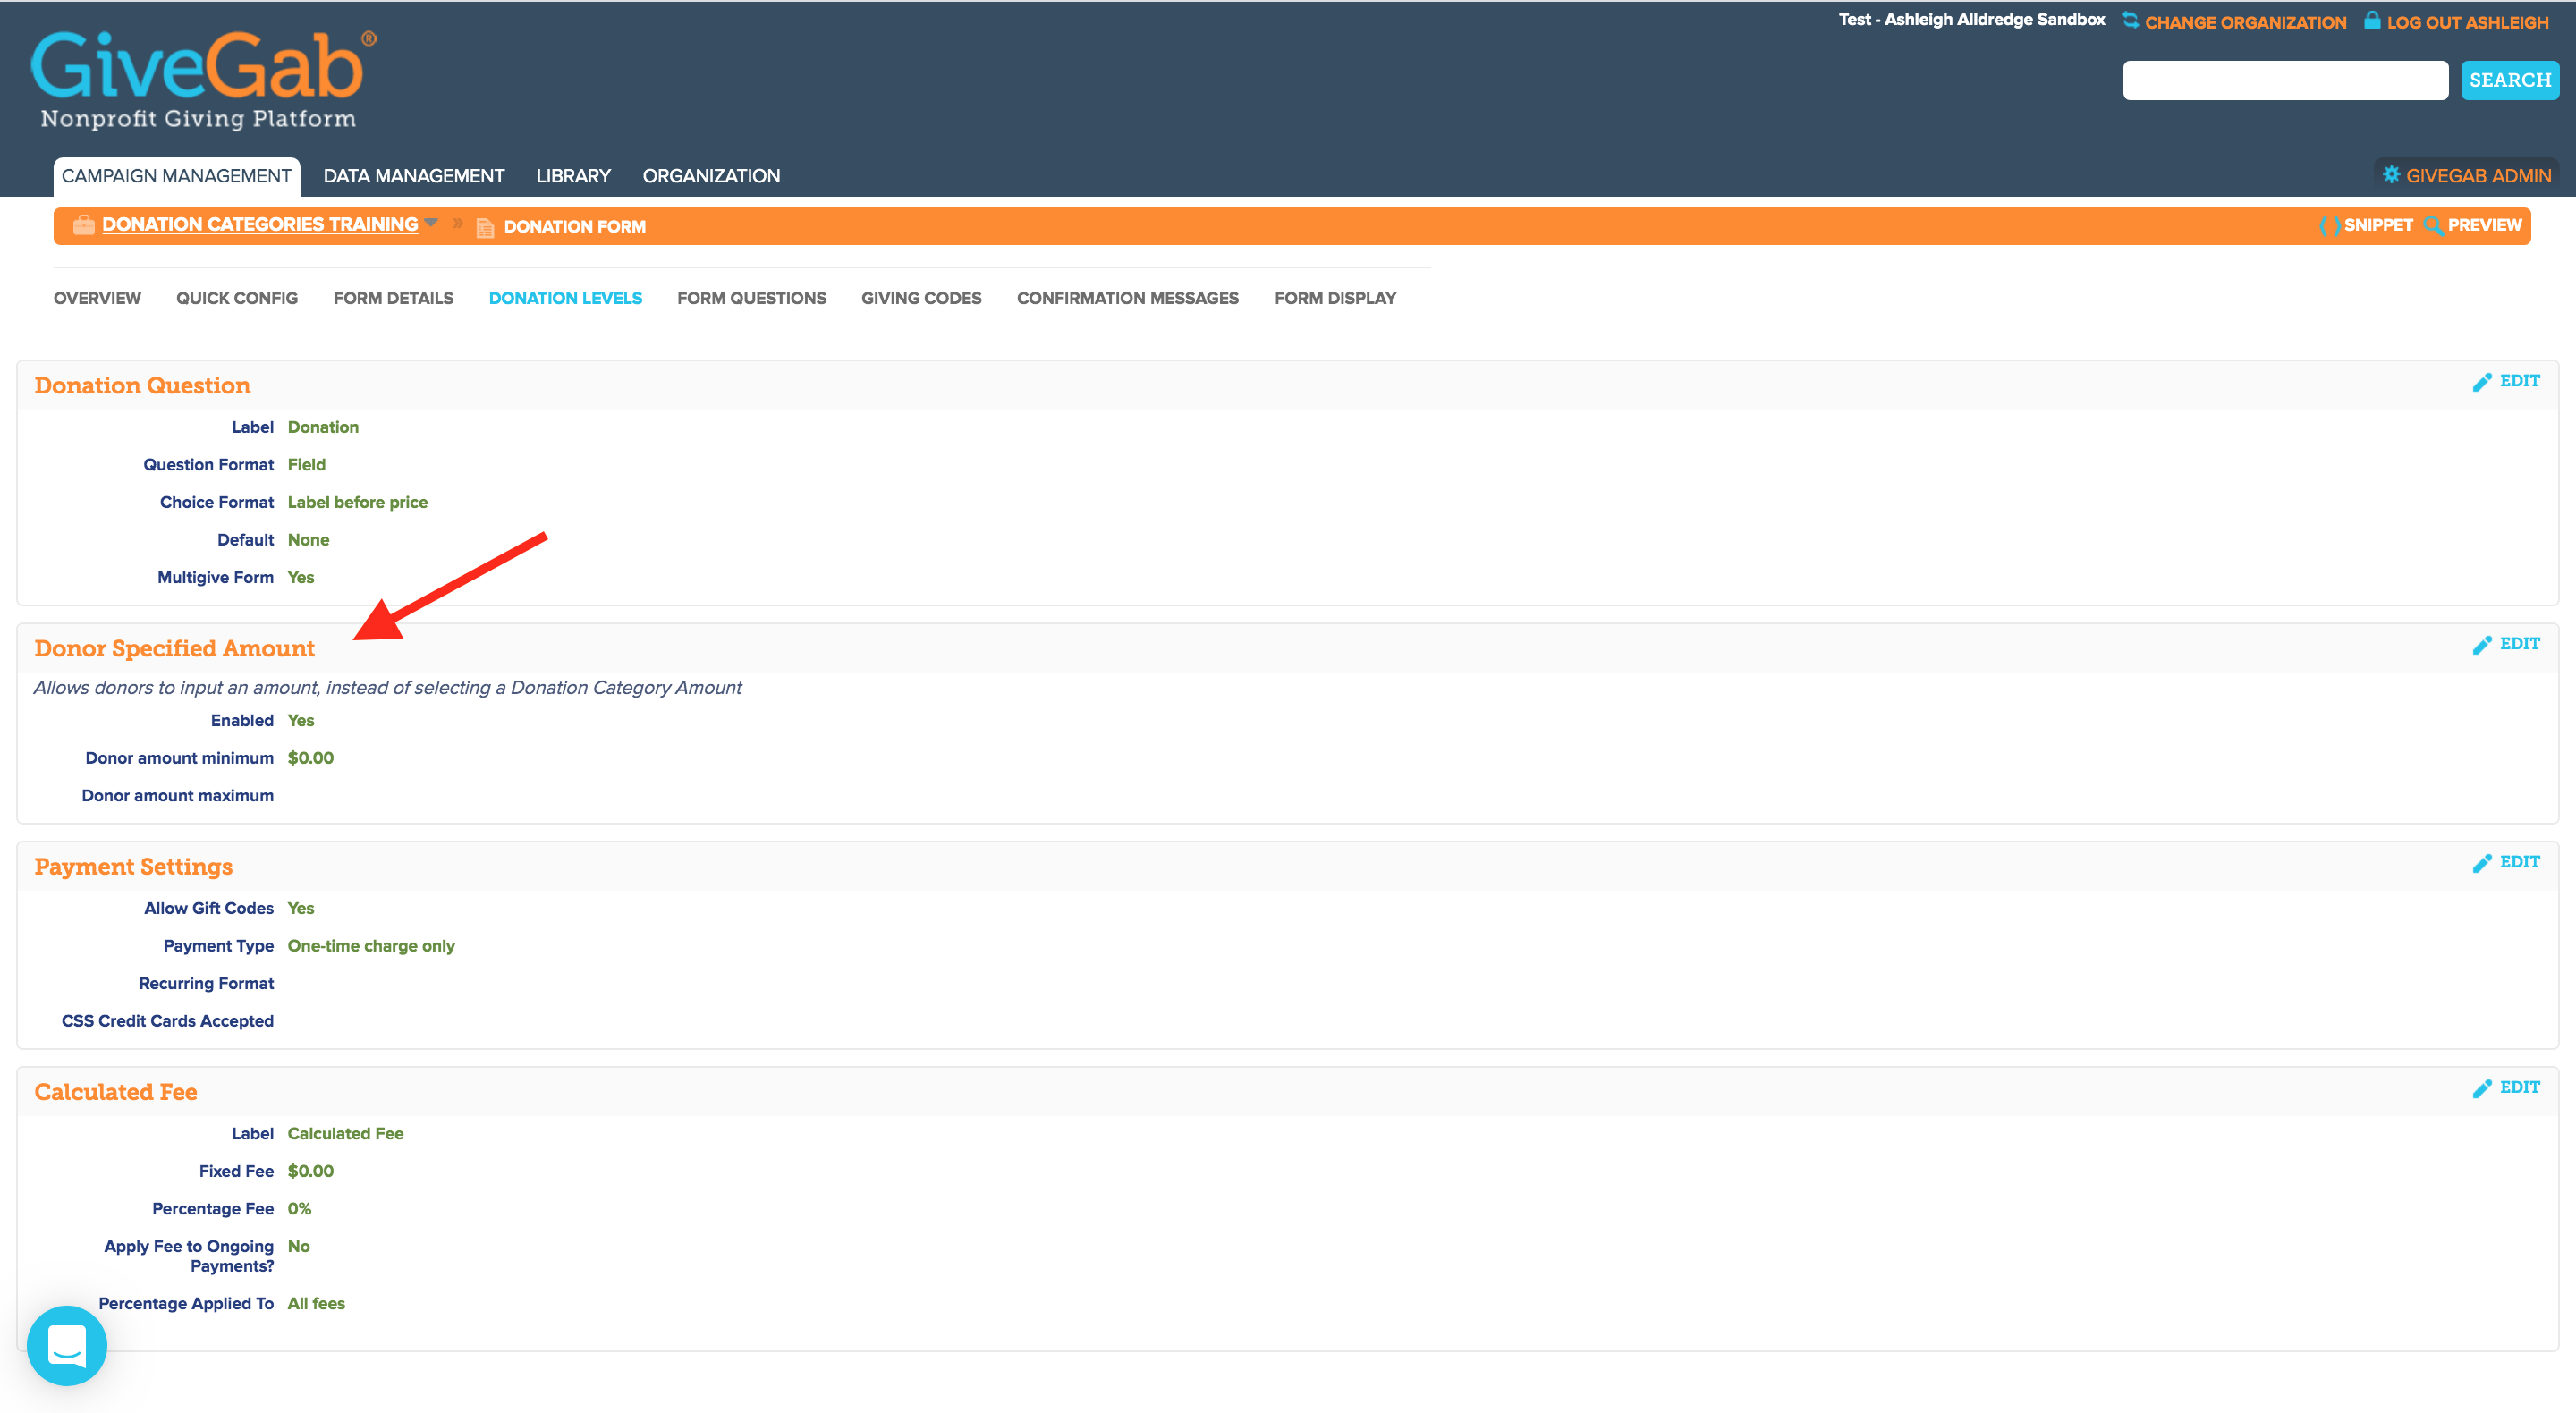Screen dimensions: 2576x1413
Task: Click the Calculated Fee heading
Action: click(115, 1092)
